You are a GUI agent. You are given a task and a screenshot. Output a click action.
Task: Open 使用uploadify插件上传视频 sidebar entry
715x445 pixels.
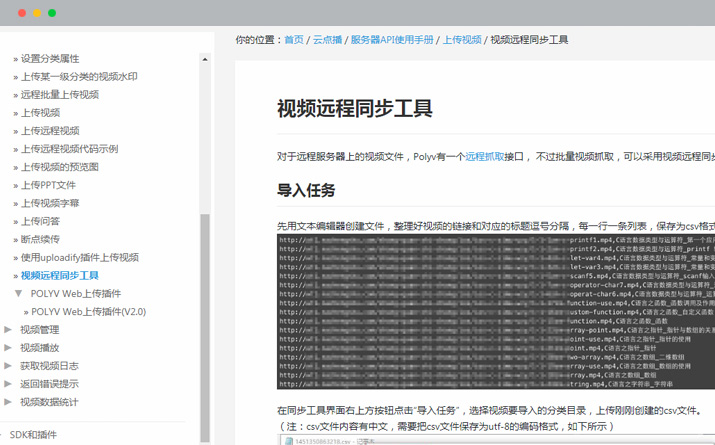click(79, 257)
